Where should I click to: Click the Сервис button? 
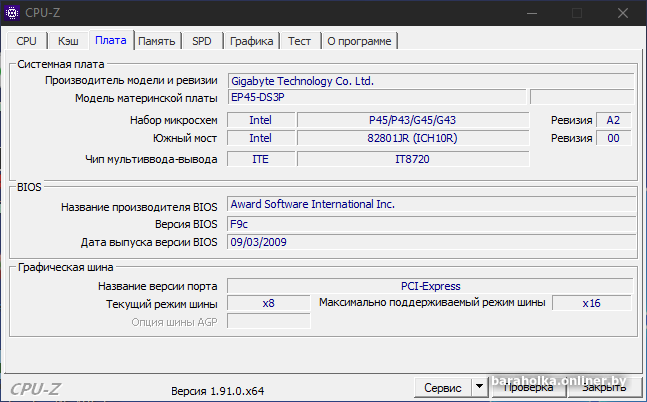(x=443, y=388)
